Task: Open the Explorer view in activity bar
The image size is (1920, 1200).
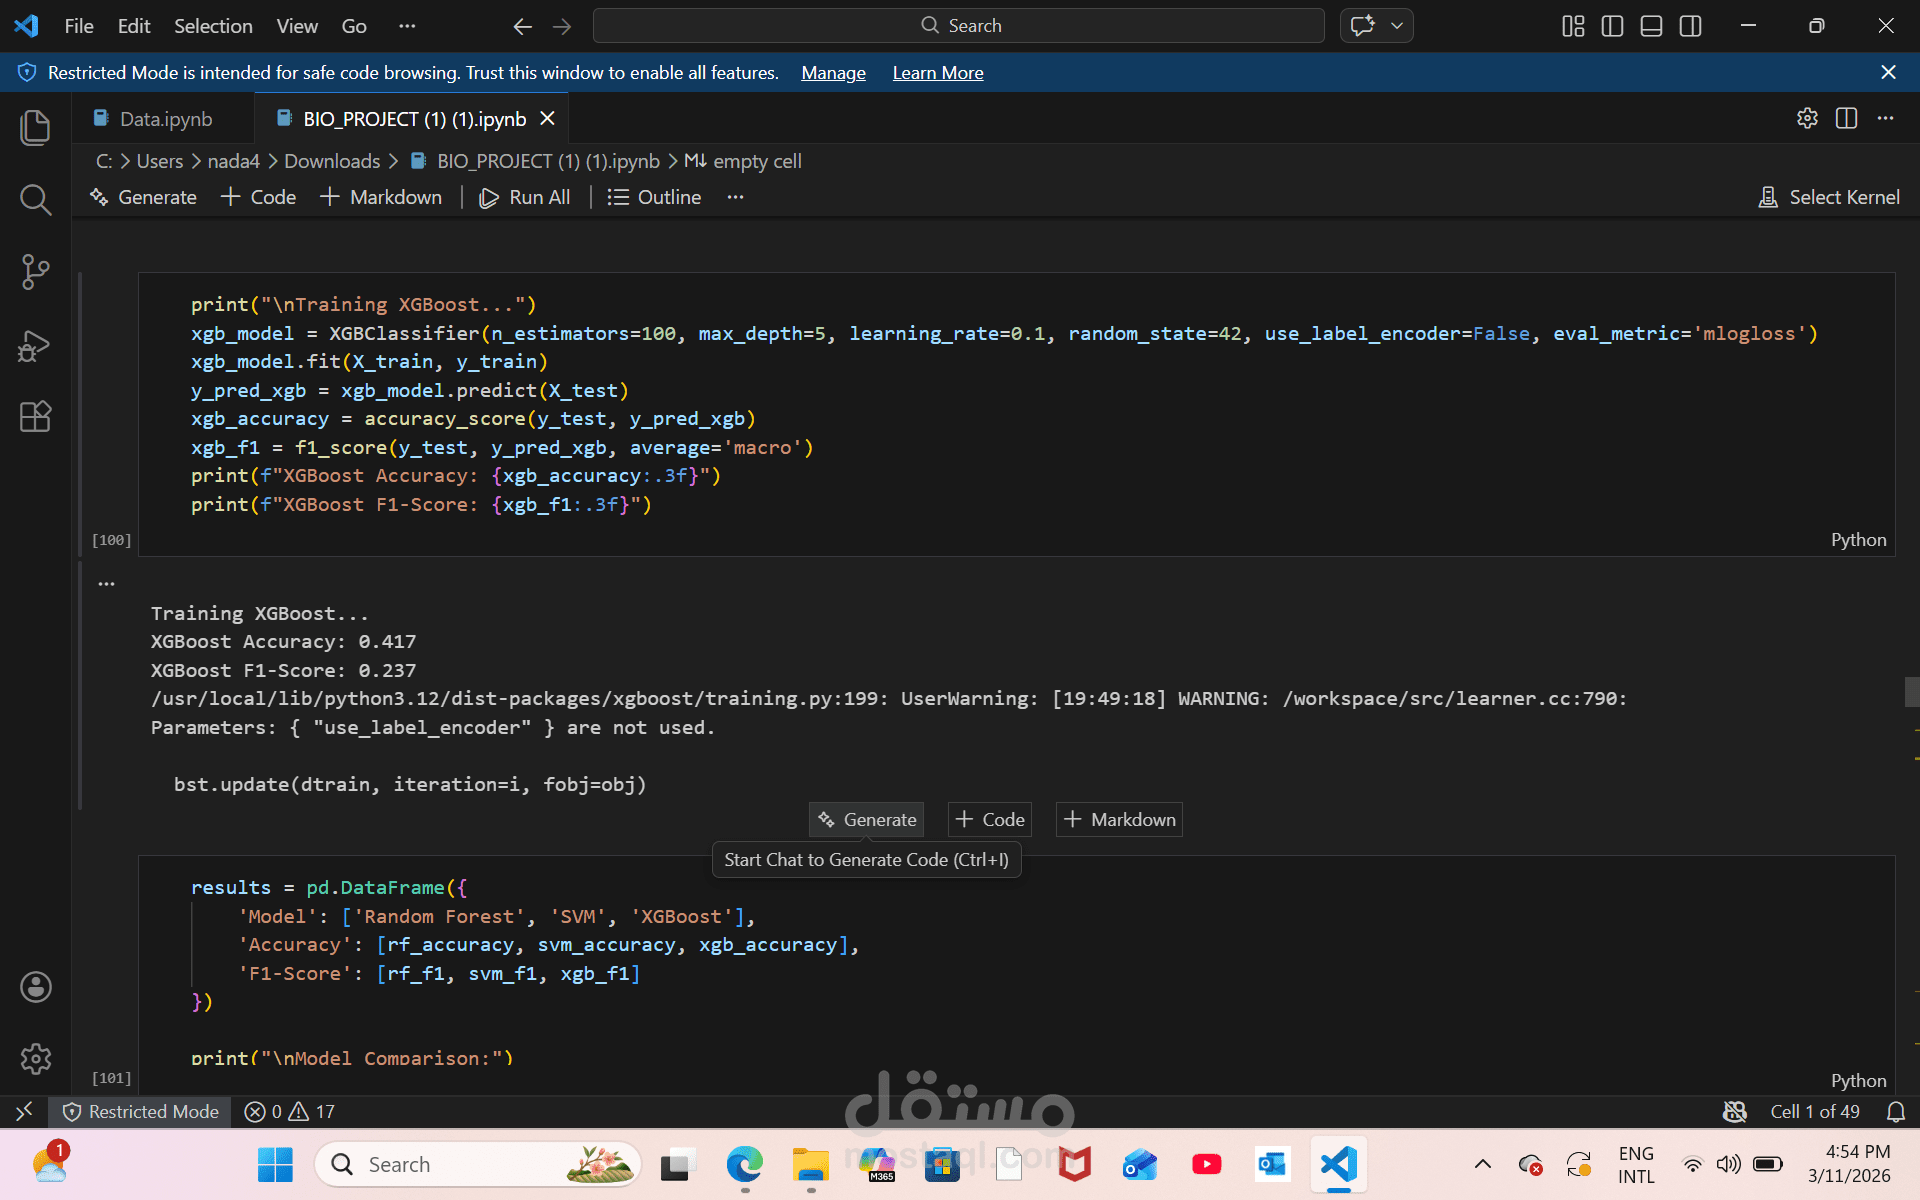Action: [35, 128]
